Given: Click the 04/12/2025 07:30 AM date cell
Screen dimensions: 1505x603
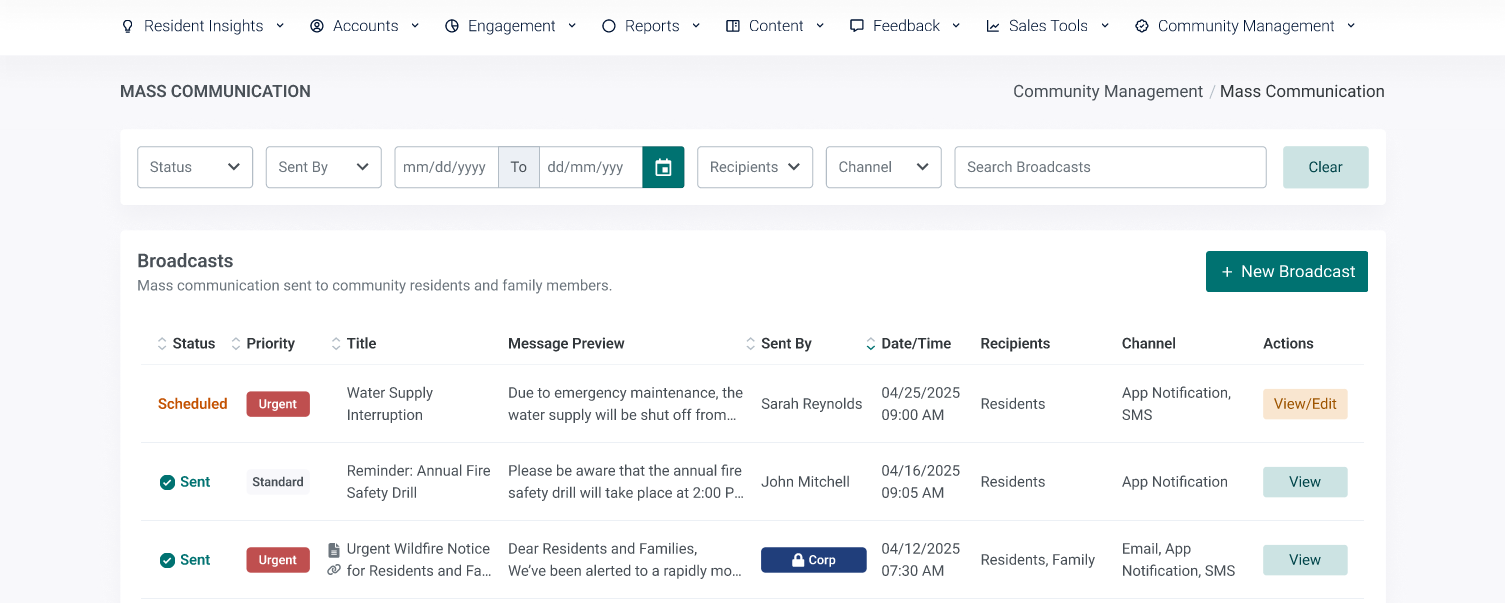Looking at the screenshot, I should [x=920, y=560].
